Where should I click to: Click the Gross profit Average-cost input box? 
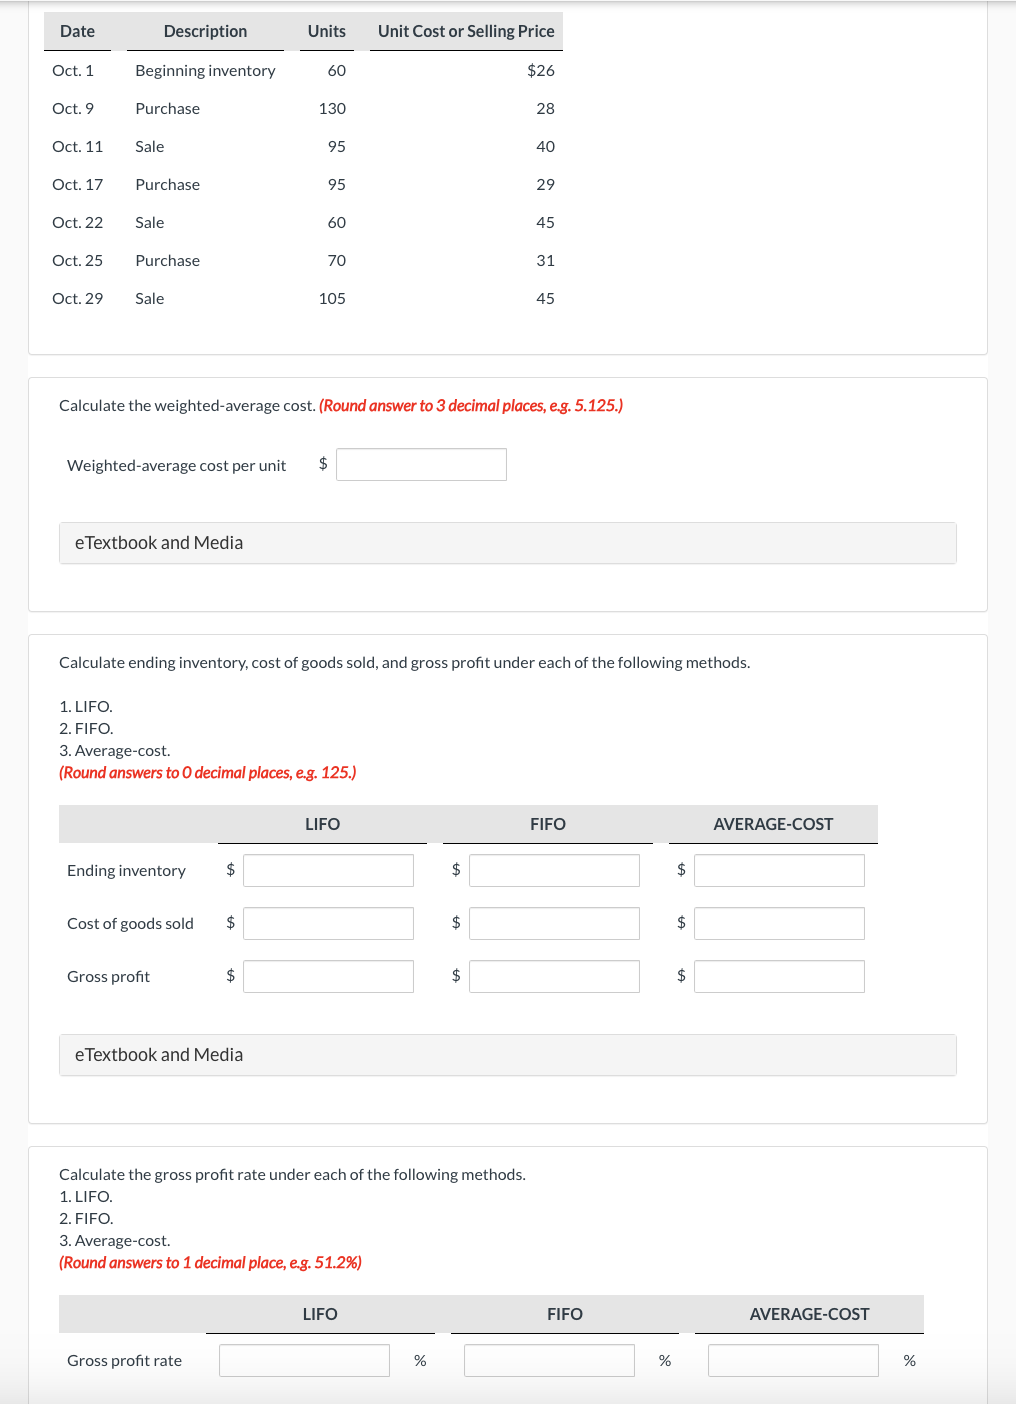coord(779,975)
